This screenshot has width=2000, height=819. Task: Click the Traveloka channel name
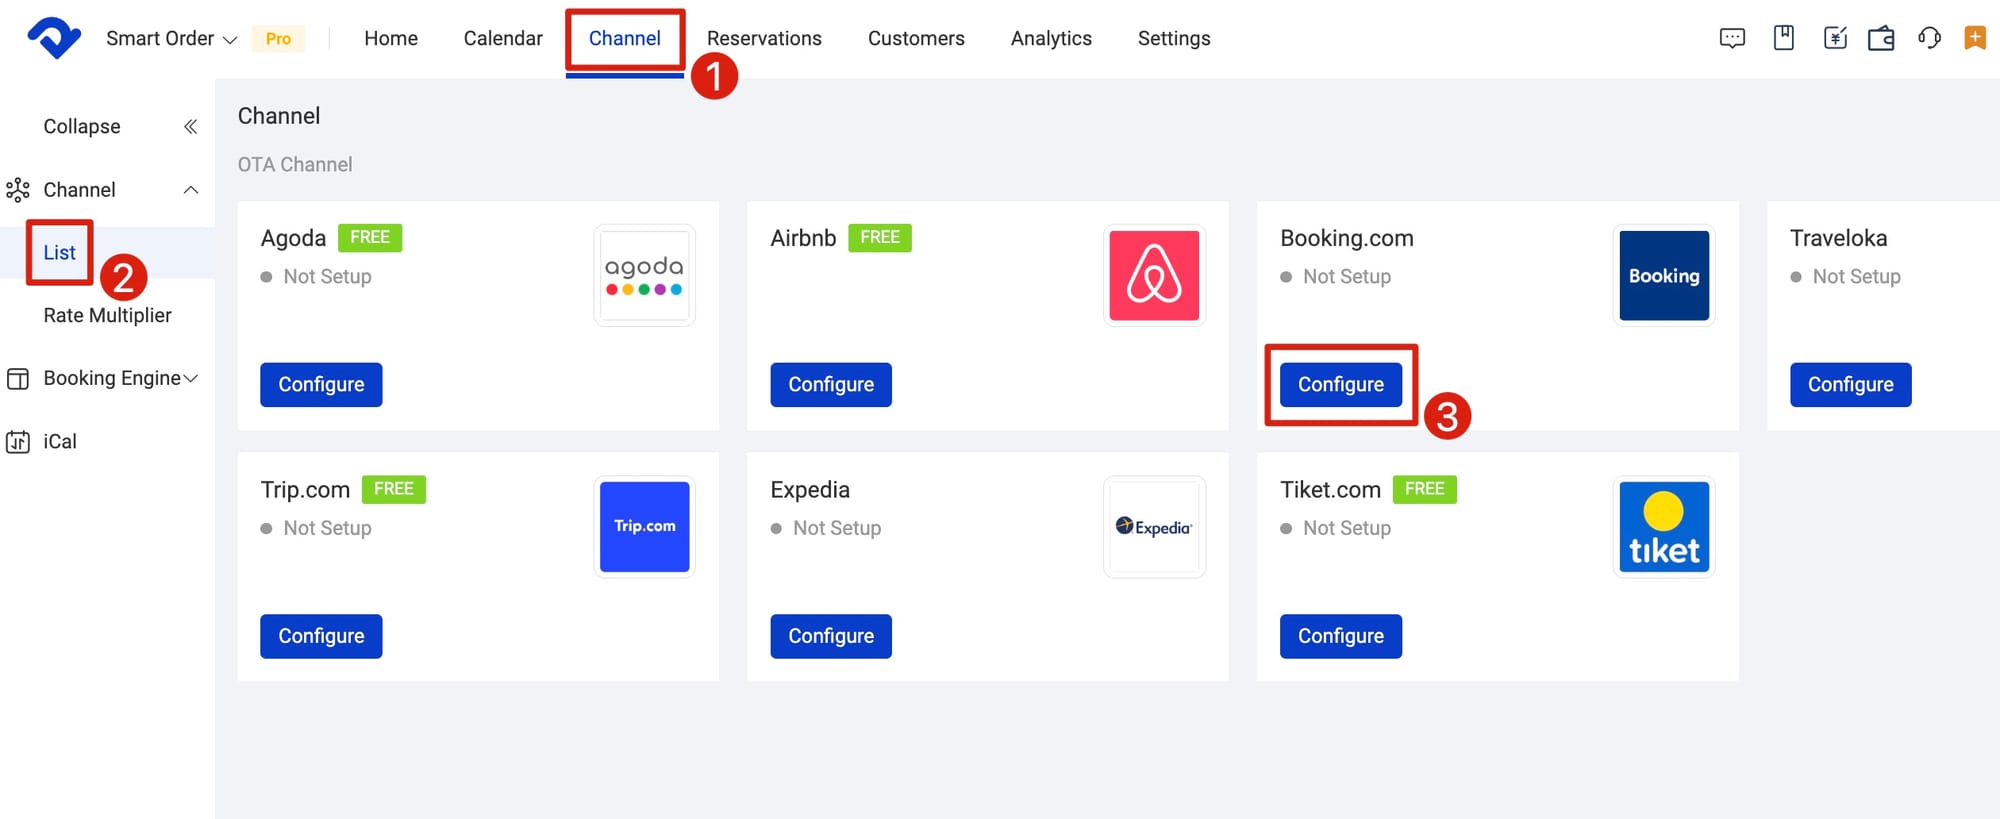click(1839, 238)
